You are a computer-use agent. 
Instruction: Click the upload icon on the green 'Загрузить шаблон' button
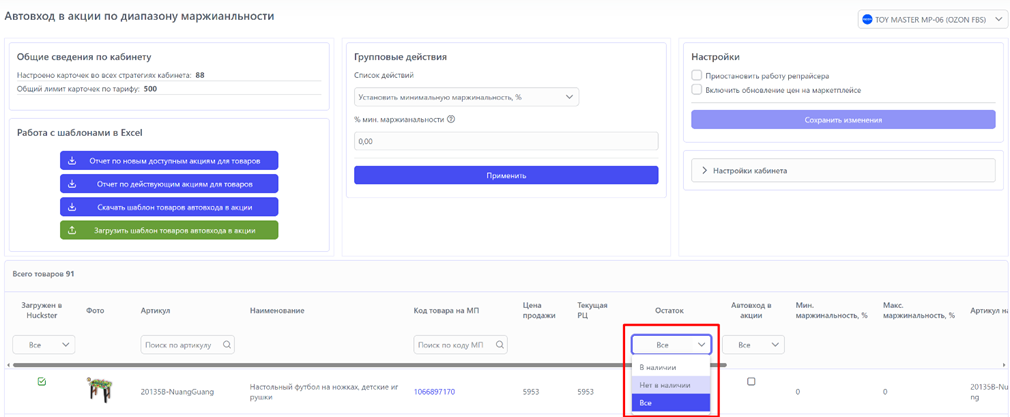point(72,230)
